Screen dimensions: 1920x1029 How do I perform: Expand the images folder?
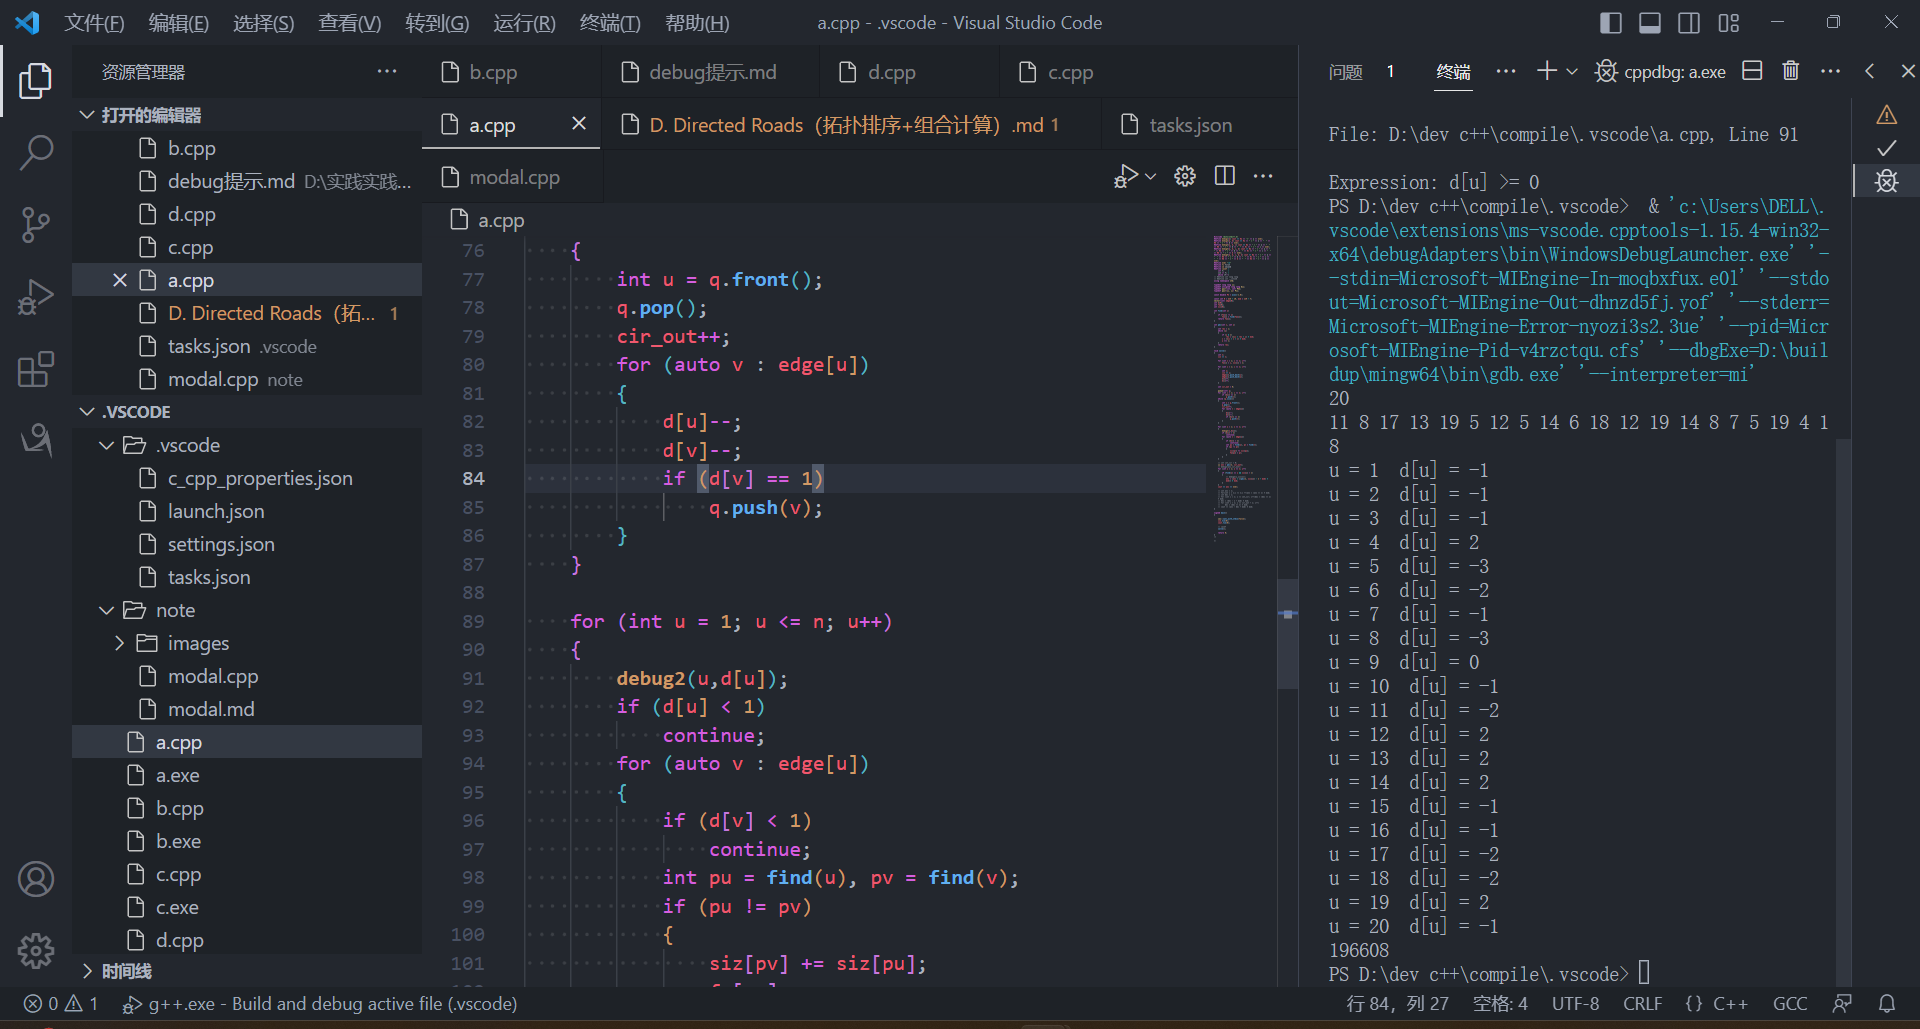[120, 643]
